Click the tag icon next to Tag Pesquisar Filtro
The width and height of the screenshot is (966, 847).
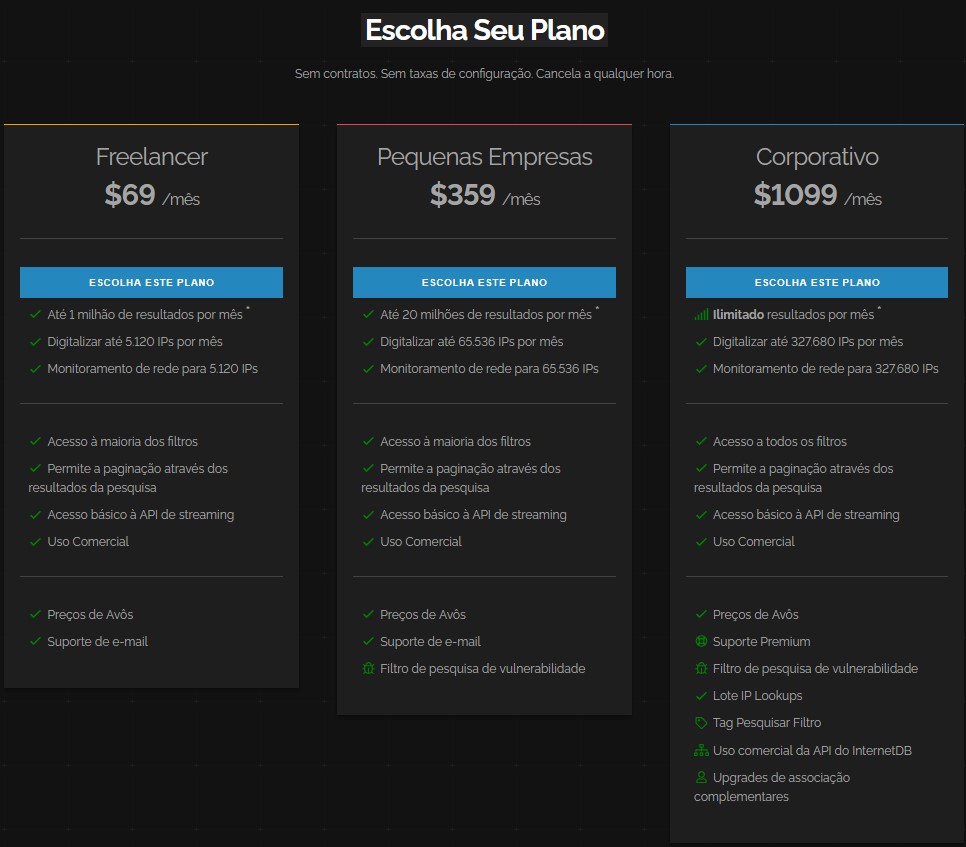(x=701, y=723)
